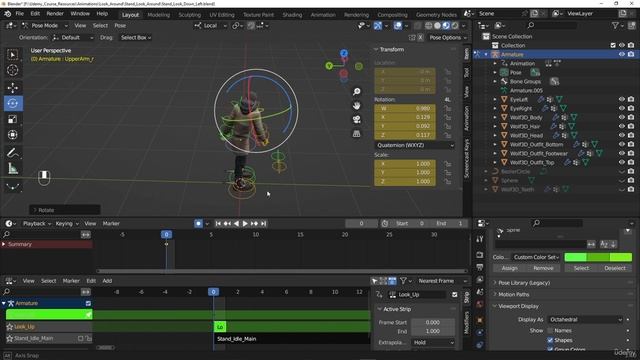Toggle Wolf3D_Hair visibility eye
This screenshot has width=640, height=360.
[x=622, y=126]
